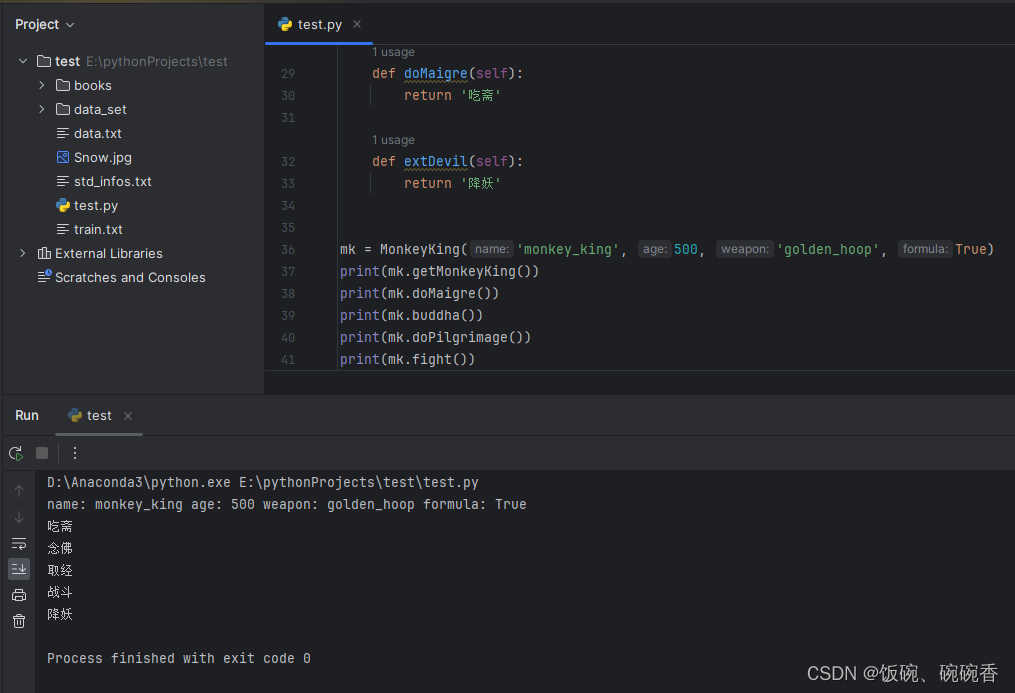1015x693 pixels.
Task: Click the D:\Anaconda3\python.exe command line
Action: click(x=263, y=482)
